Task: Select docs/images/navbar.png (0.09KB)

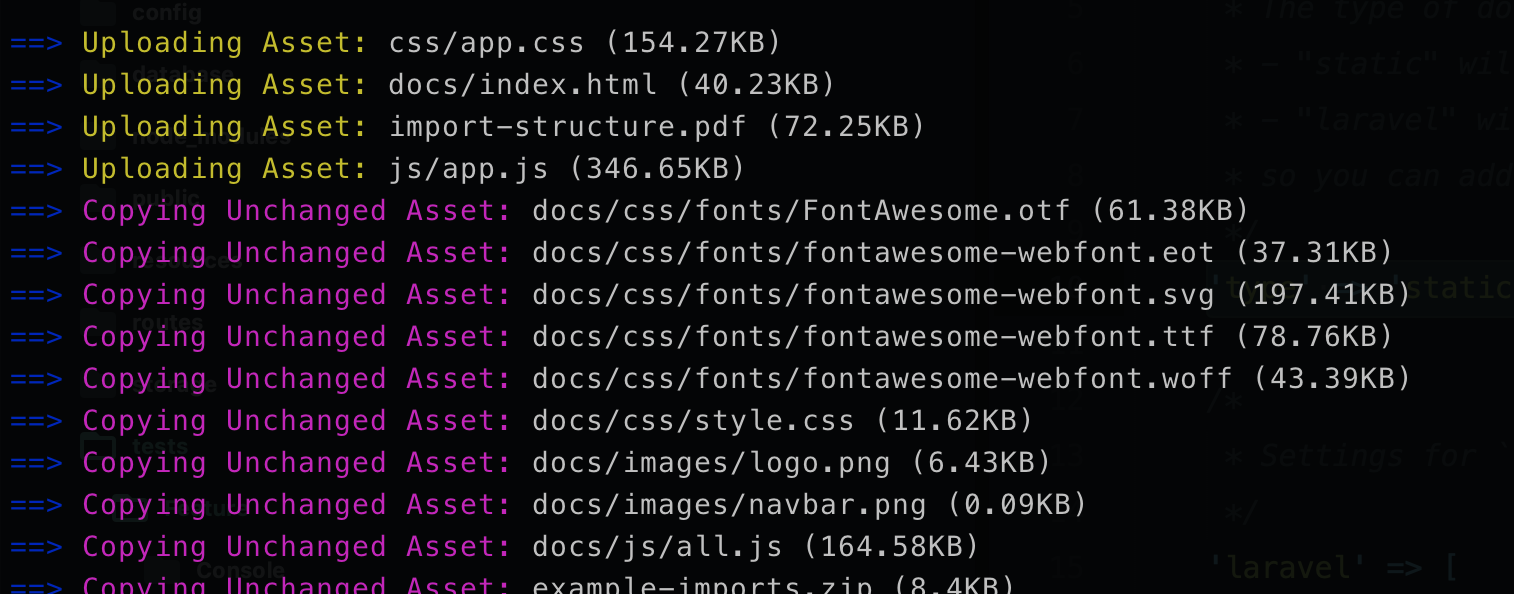Action: [809, 505]
